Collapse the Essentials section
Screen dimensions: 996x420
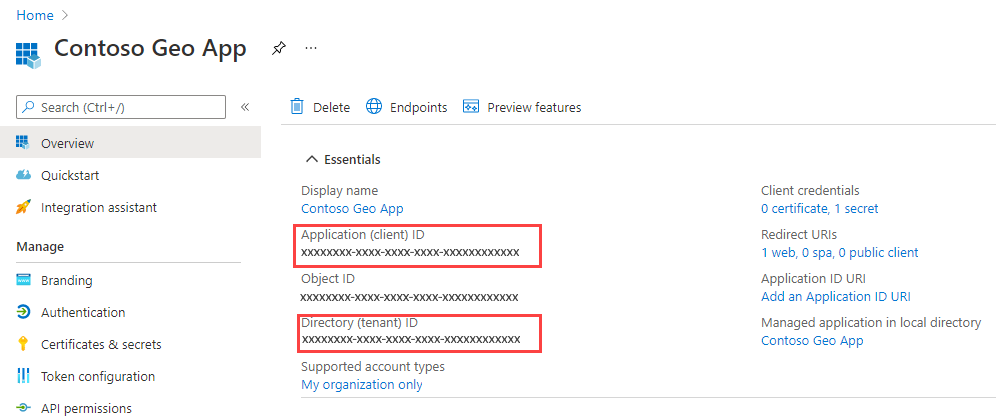click(x=311, y=159)
